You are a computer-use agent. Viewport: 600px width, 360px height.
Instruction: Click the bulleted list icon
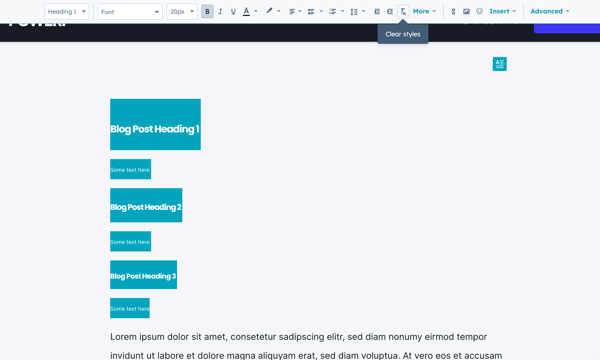[x=311, y=11]
